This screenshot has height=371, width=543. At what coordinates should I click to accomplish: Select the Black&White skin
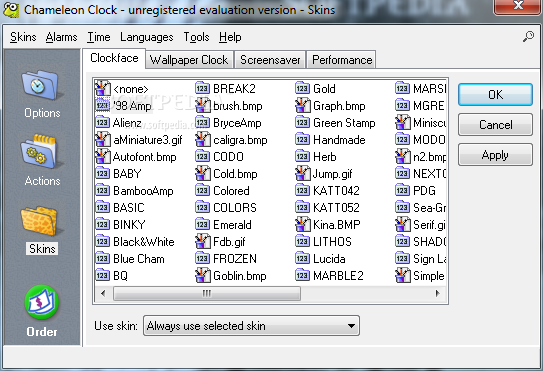pos(144,241)
